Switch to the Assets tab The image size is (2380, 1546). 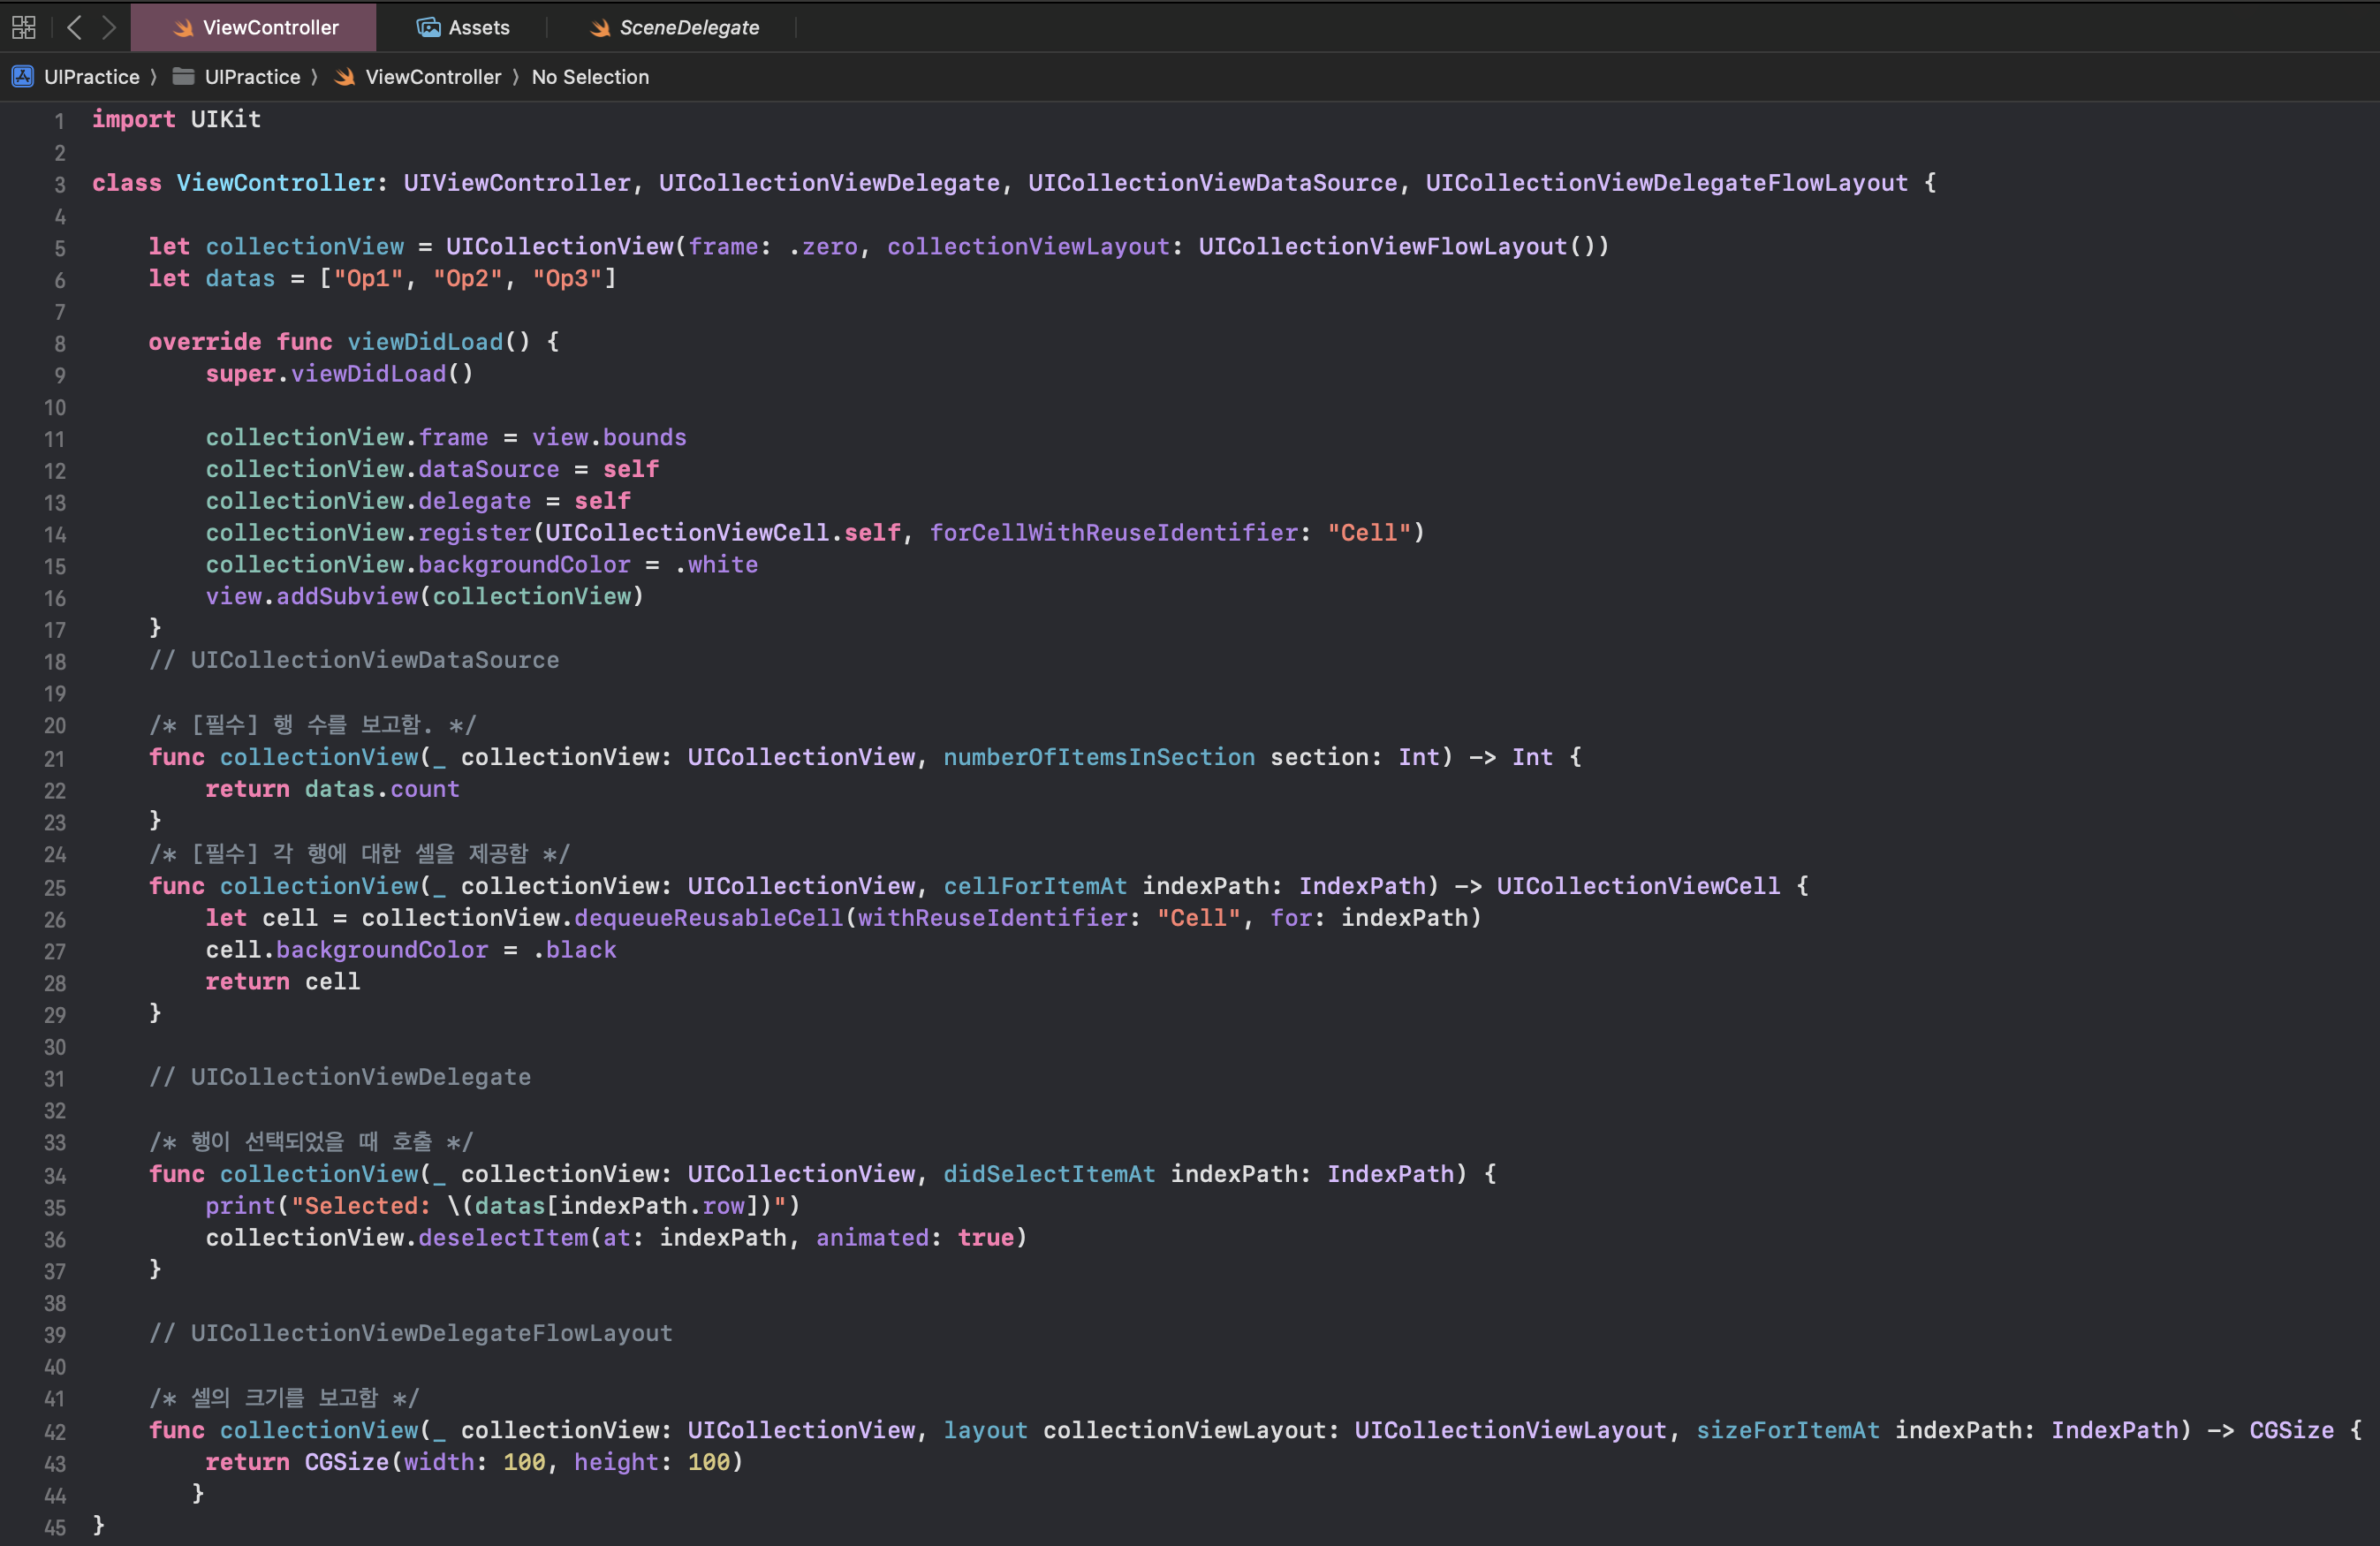click(x=478, y=27)
